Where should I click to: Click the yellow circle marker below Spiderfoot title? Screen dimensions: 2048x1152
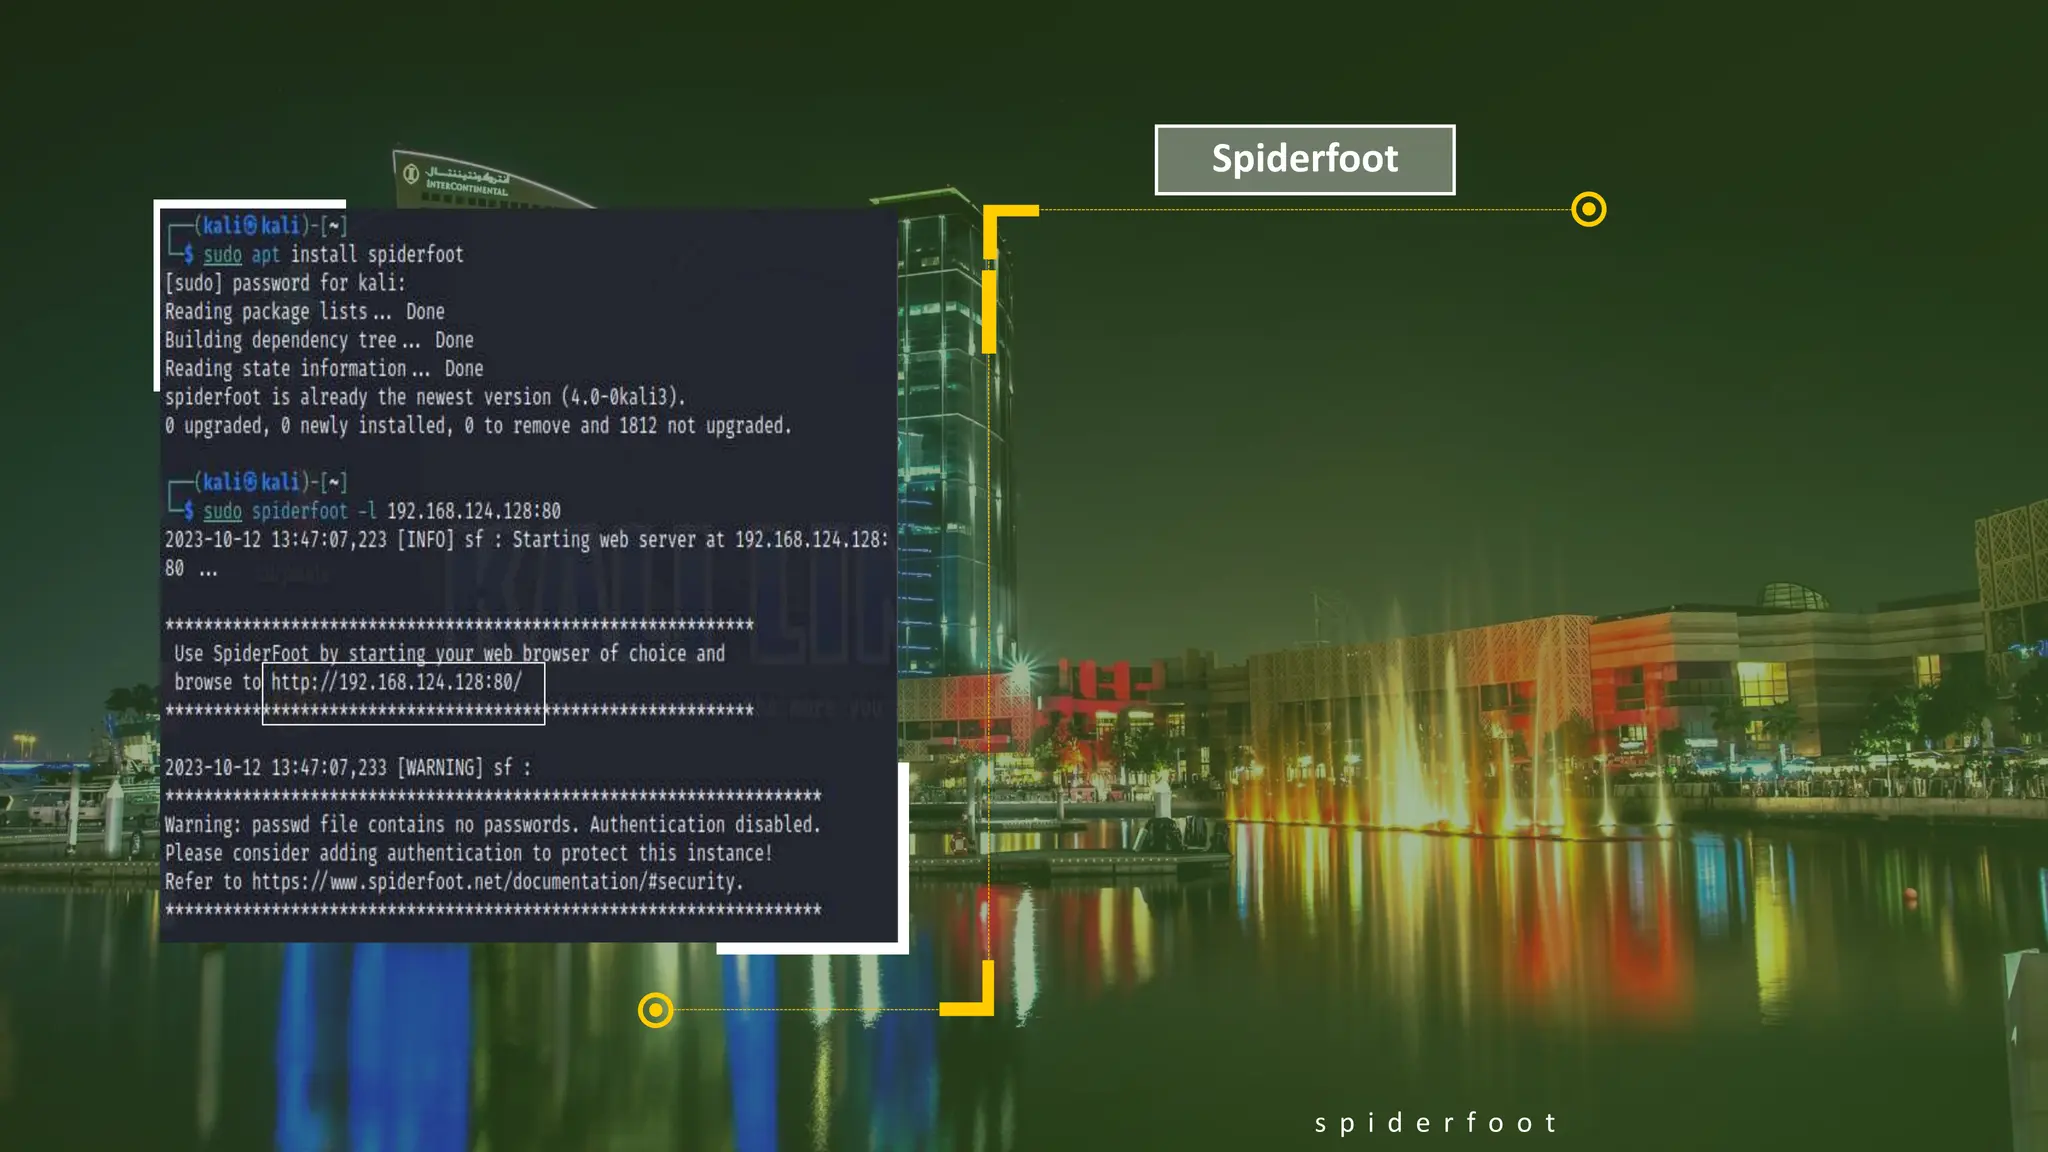click(x=1588, y=210)
